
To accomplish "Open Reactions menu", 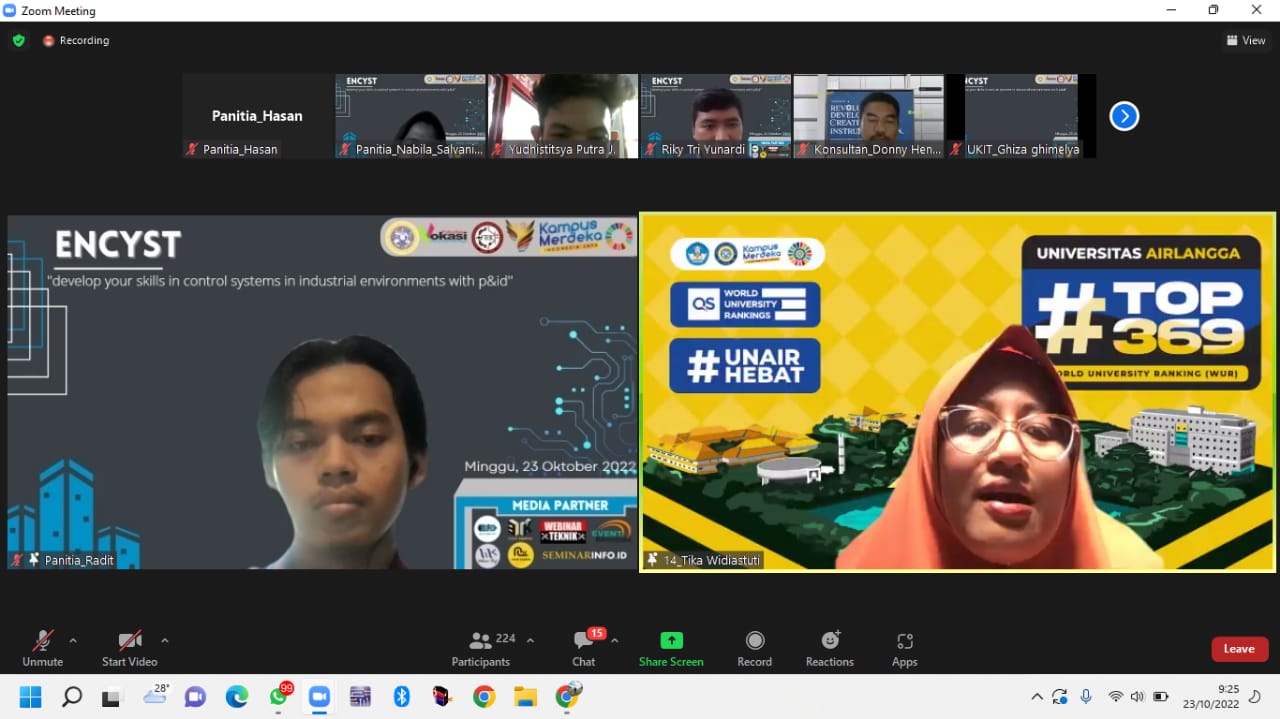I will tap(830, 648).
